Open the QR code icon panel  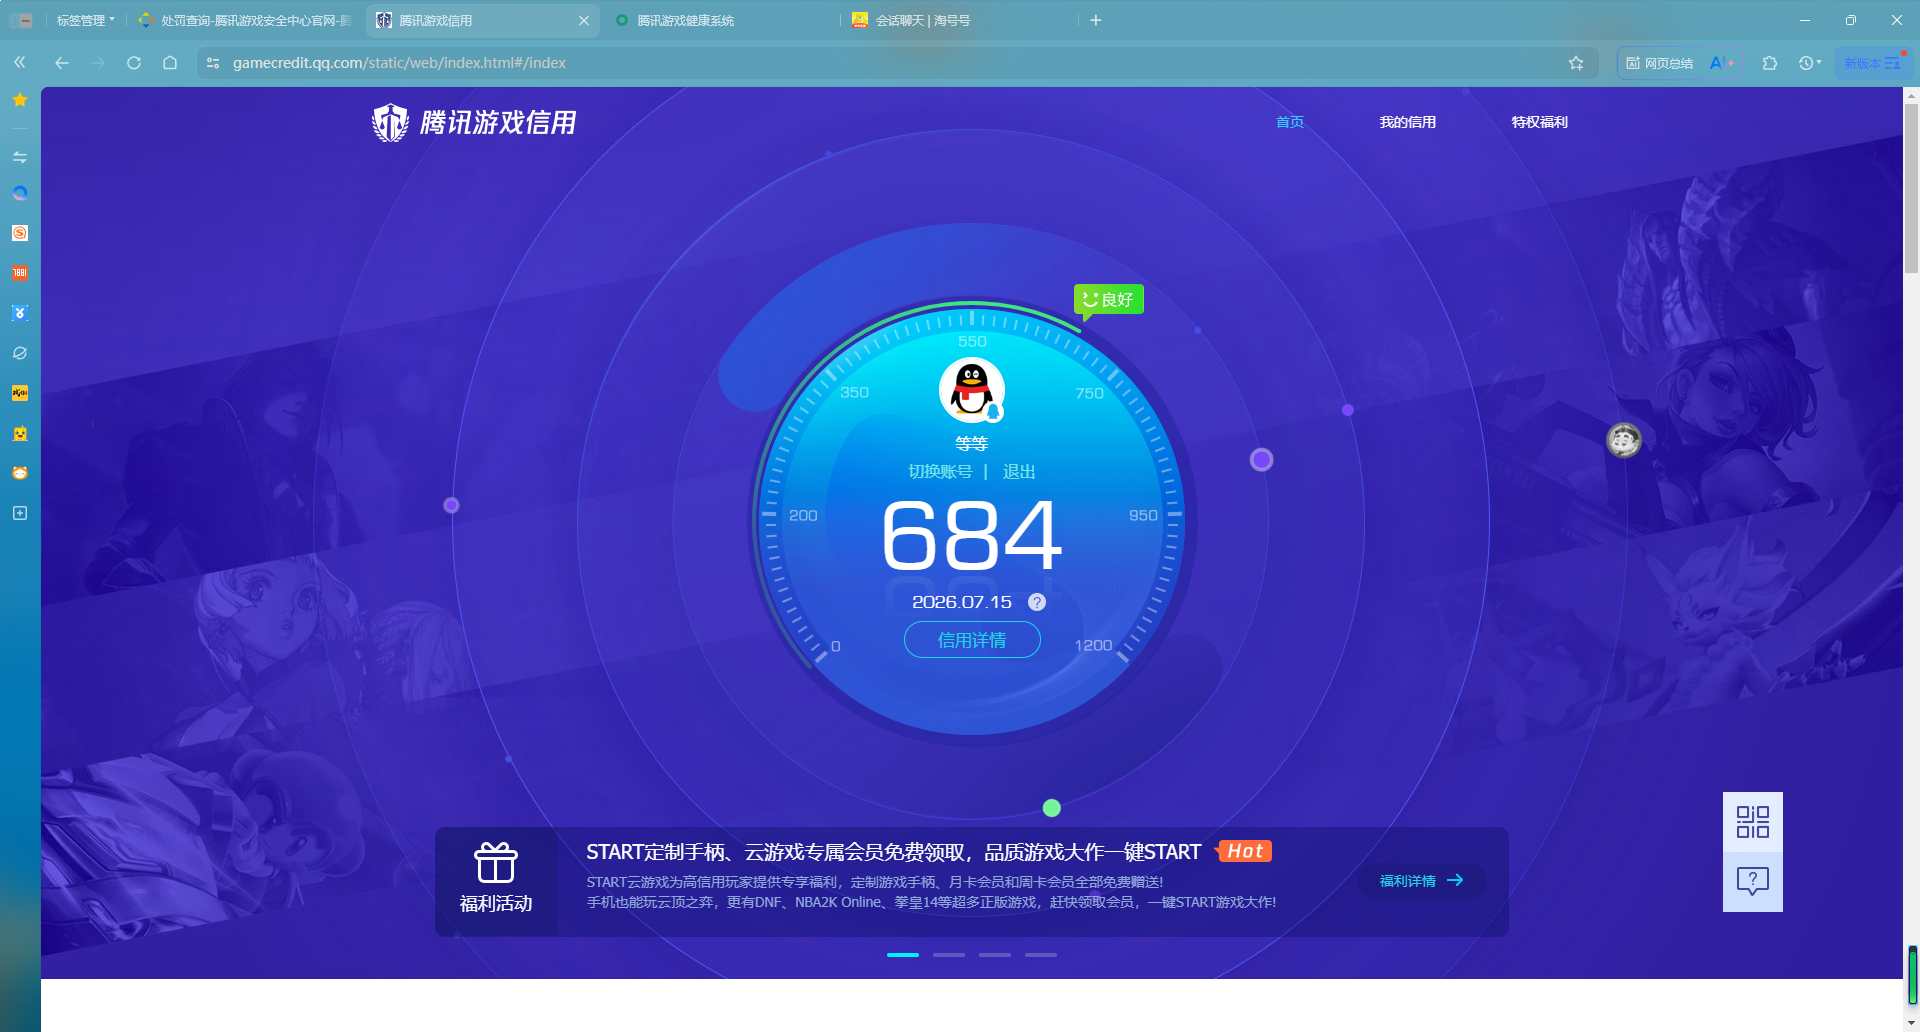1753,822
